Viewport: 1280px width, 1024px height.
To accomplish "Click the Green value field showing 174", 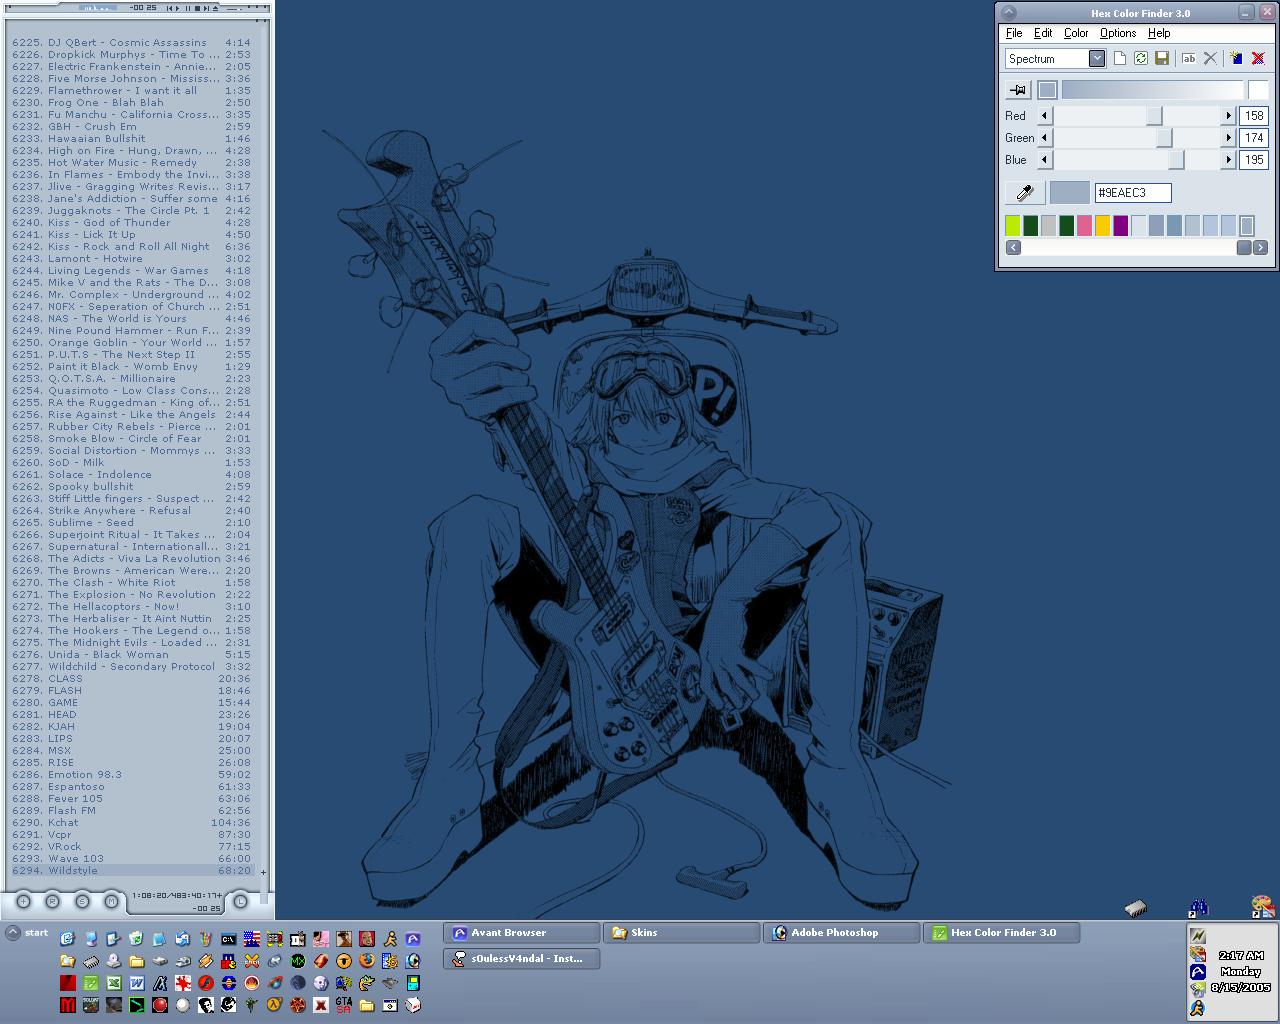I will tap(1254, 137).
